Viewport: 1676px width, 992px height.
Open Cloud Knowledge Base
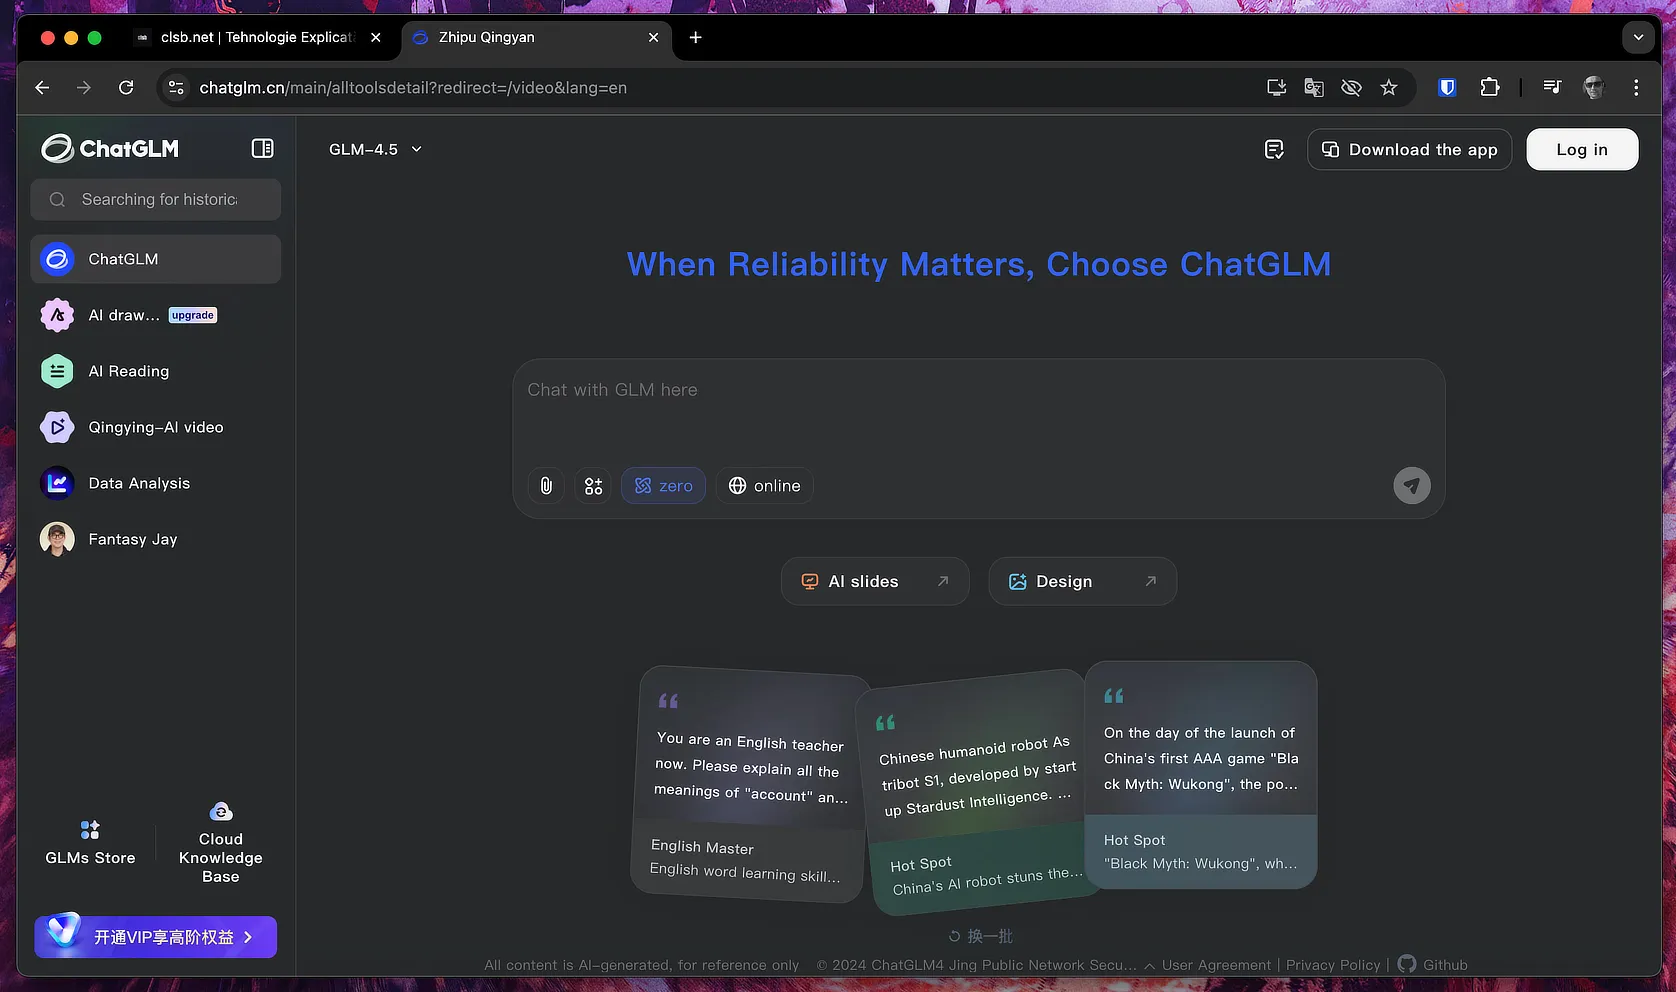point(221,843)
